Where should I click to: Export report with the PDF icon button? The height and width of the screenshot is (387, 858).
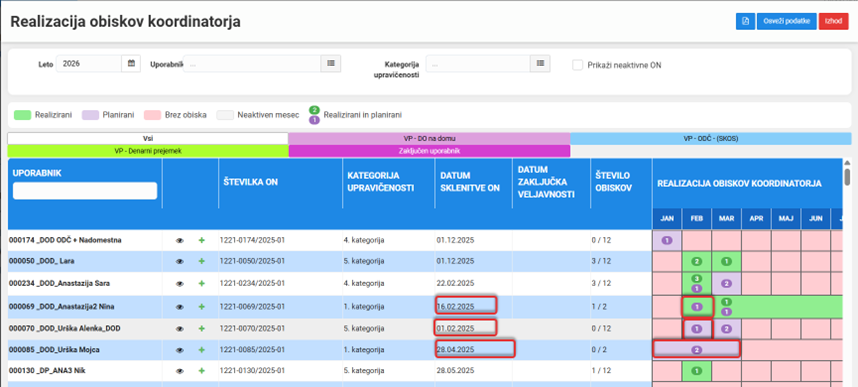(x=745, y=21)
